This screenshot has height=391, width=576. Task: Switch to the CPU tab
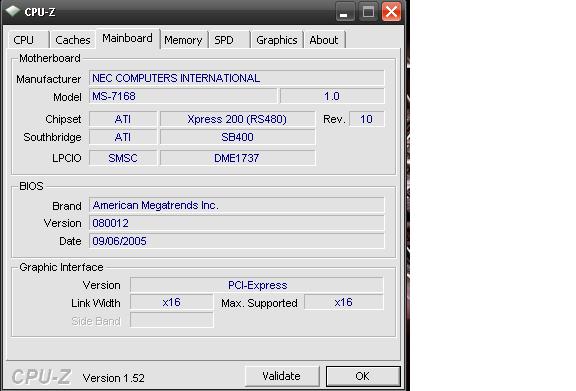point(28,40)
